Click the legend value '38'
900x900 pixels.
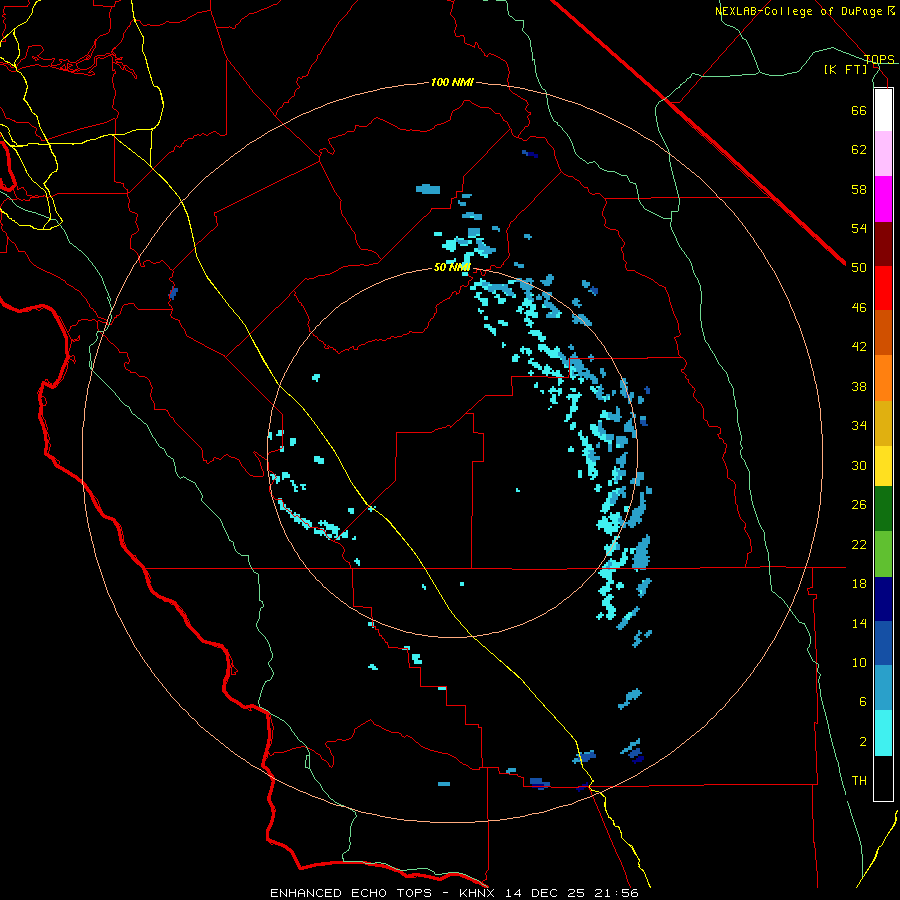tap(859, 386)
